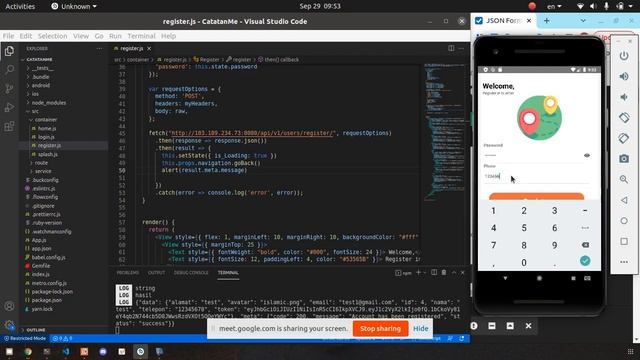Click the split editor icon
Image resolution: width=640 pixels, height=360 pixels.
coord(451,48)
